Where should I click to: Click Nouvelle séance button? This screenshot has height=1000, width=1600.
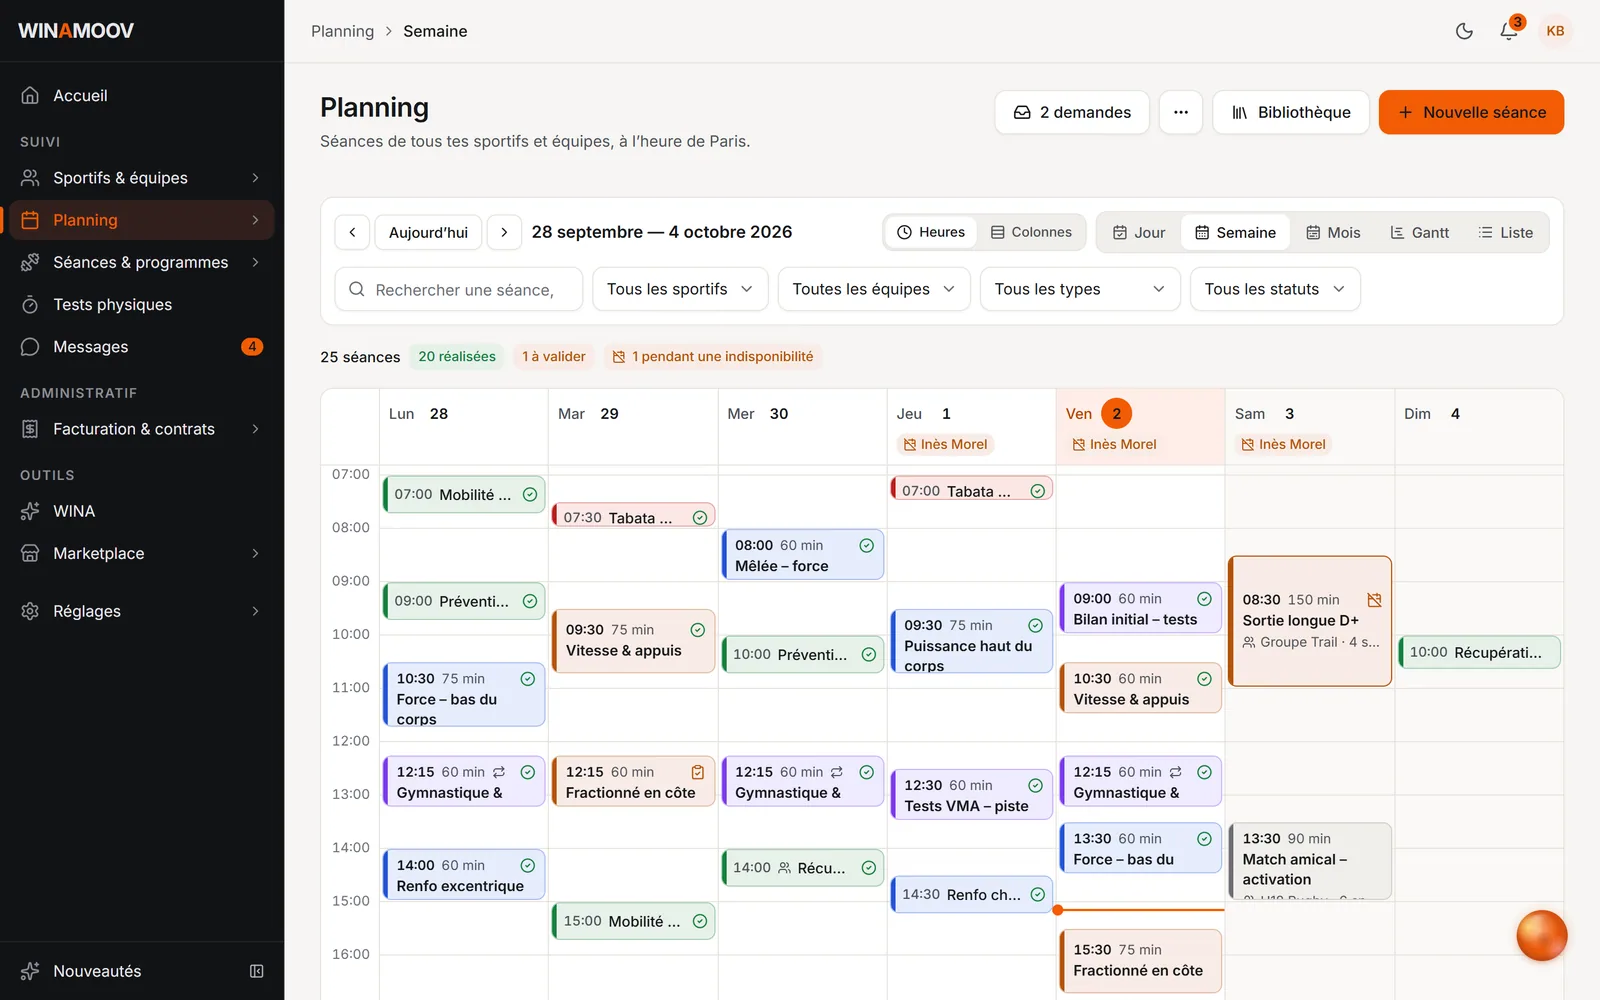tap(1471, 112)
